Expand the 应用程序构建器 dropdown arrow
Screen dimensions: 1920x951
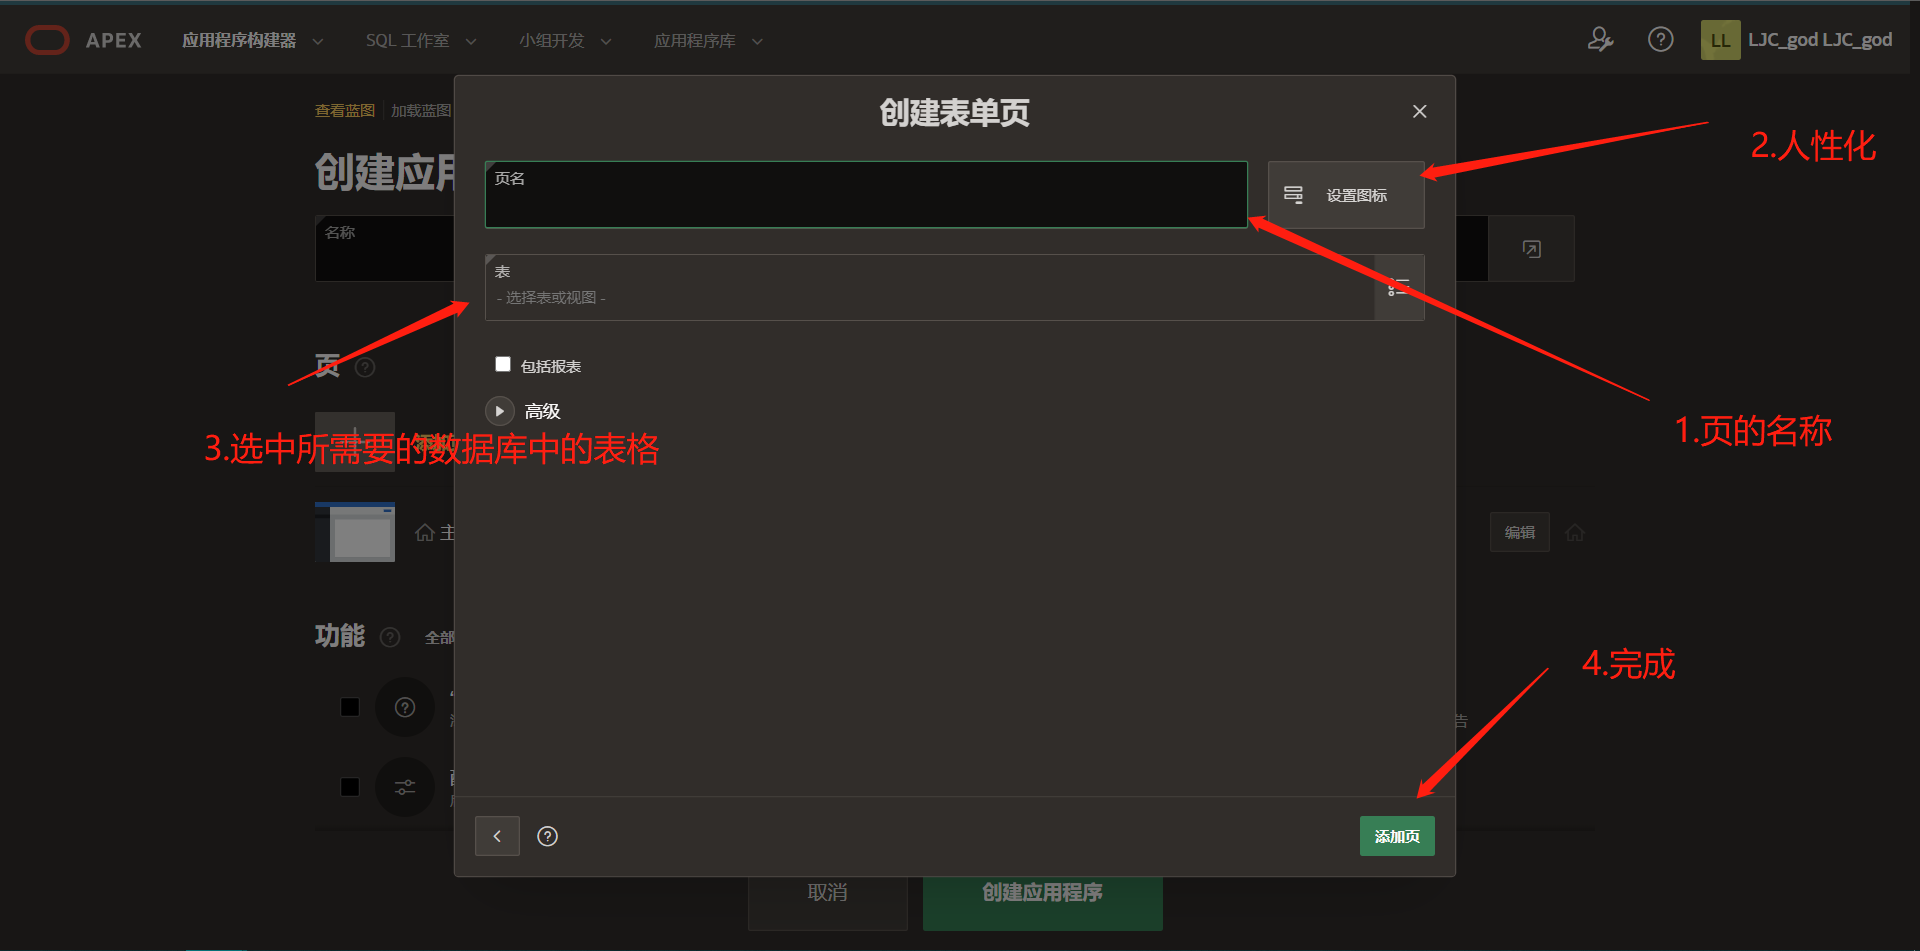tap(318, 41)
